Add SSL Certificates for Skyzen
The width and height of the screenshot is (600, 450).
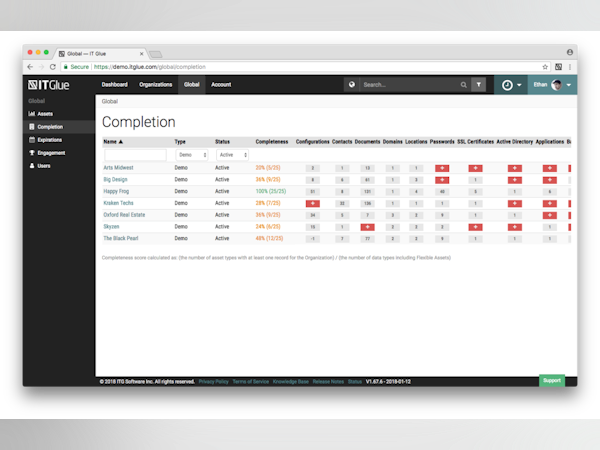[475, 227]
